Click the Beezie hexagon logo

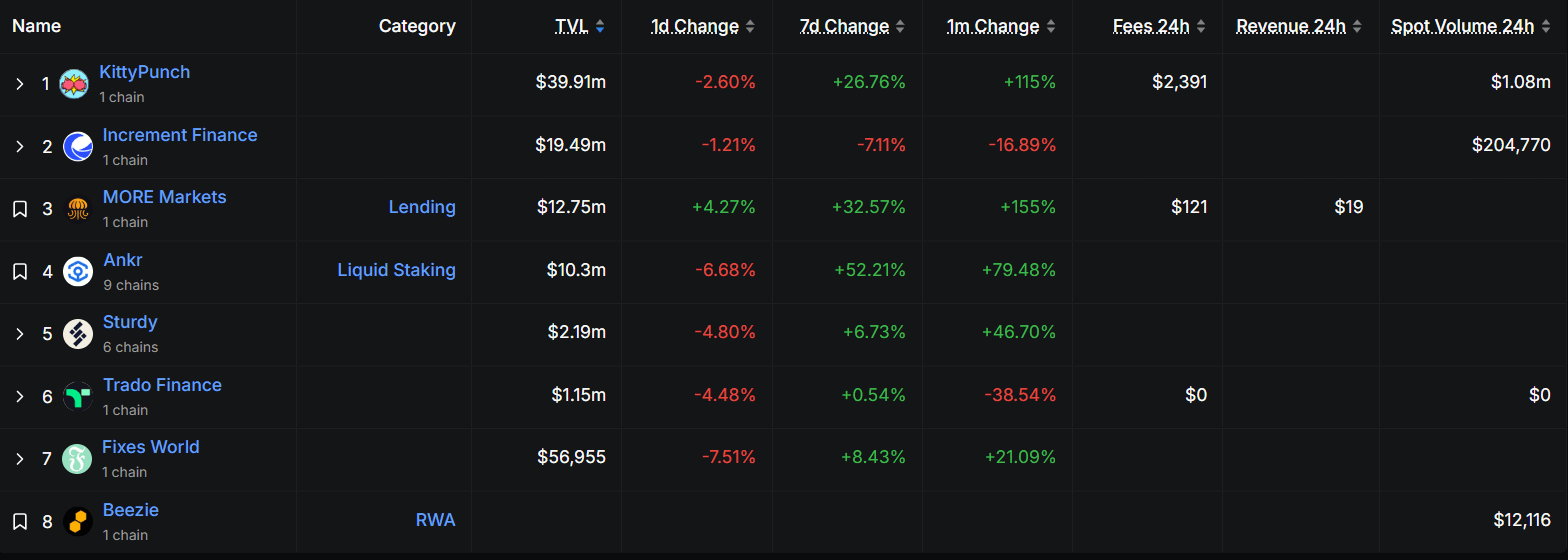pyautogui.click(x=78, y=521)
